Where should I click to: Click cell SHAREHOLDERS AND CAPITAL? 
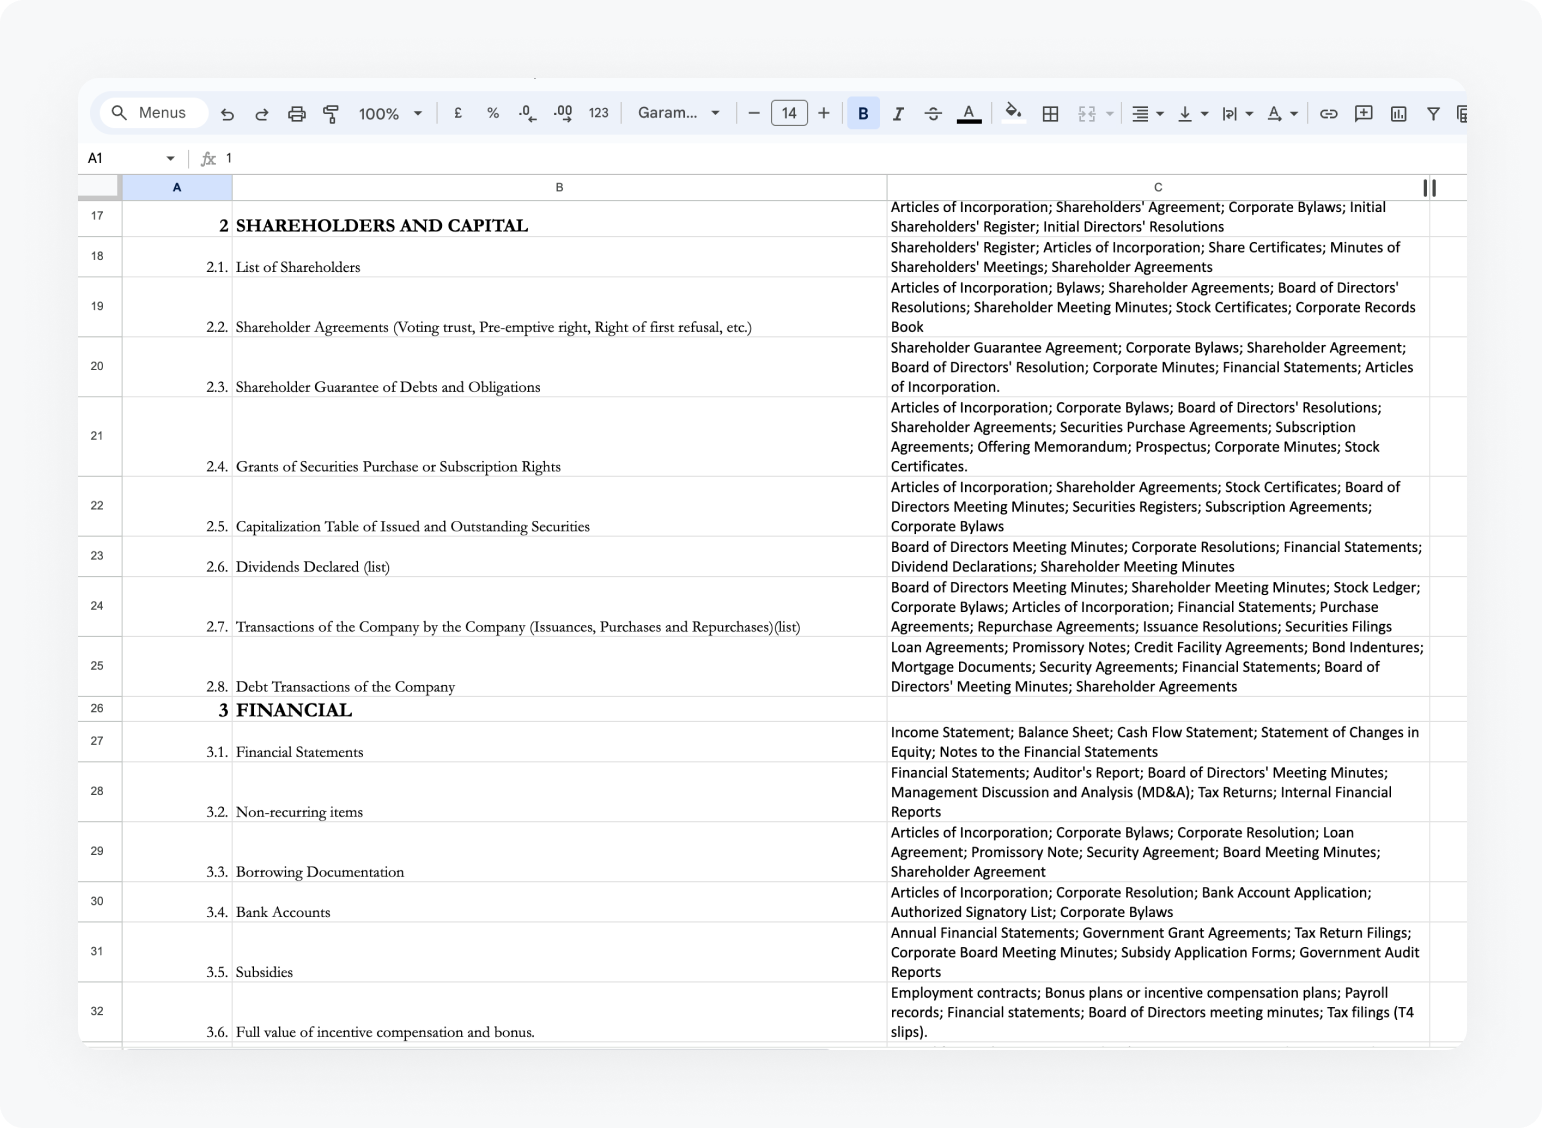(559, 218)
